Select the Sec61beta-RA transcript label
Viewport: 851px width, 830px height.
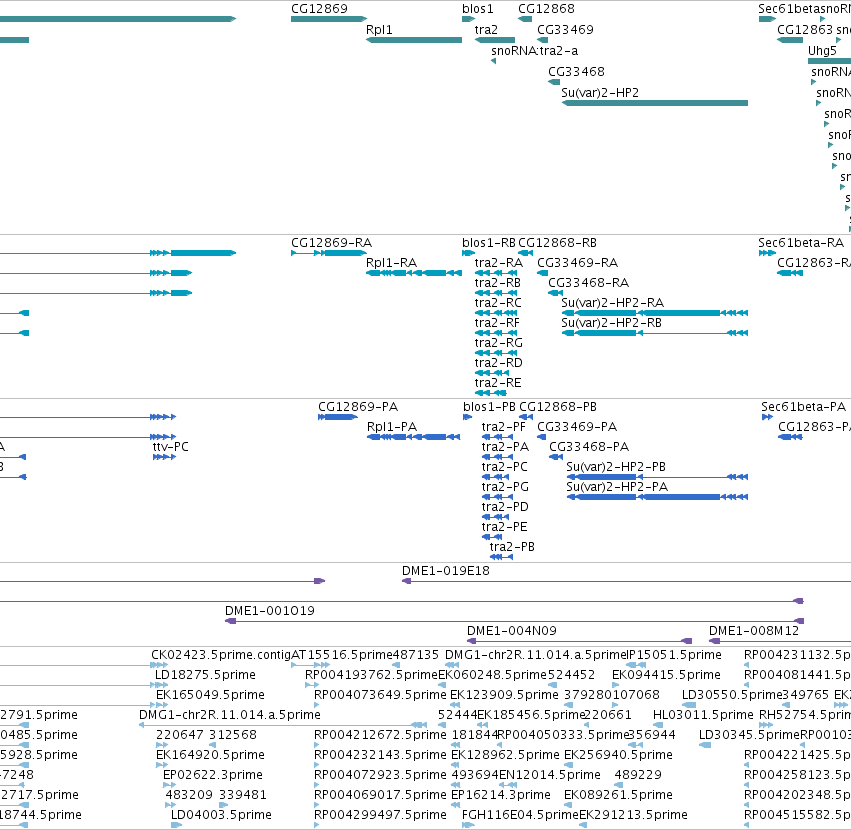pos(801,243)
